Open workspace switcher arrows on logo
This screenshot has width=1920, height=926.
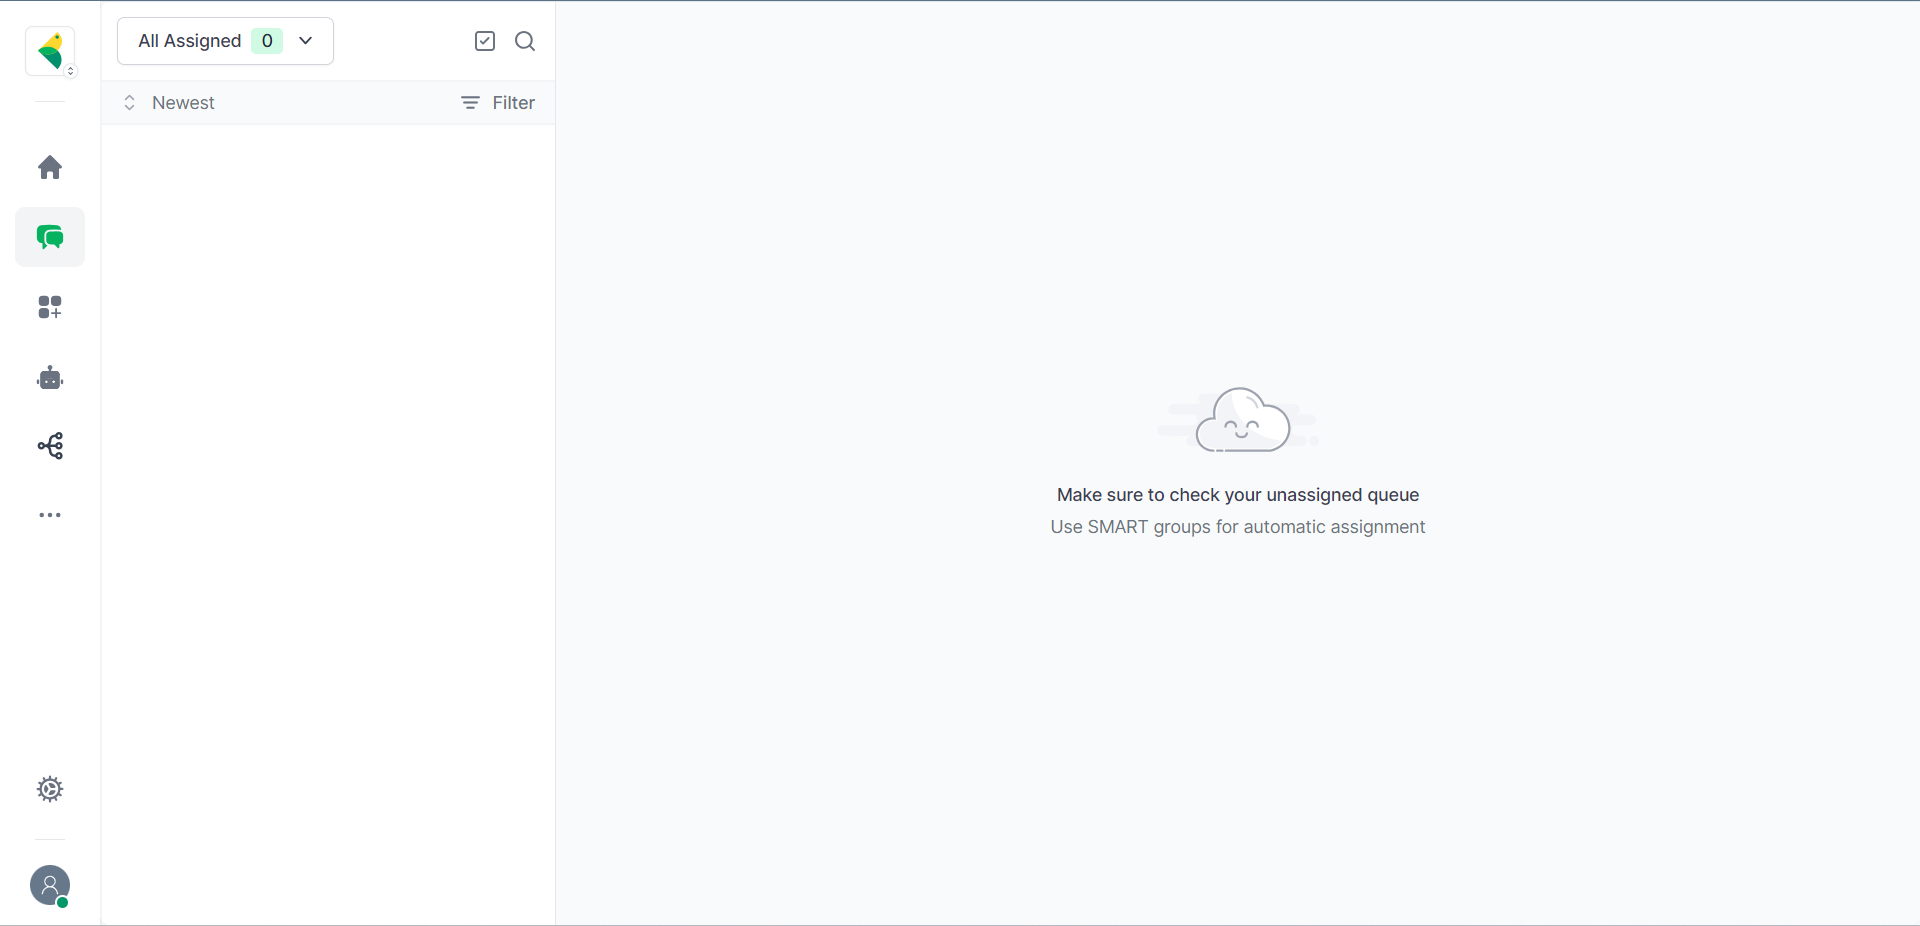tap(71, 71)
